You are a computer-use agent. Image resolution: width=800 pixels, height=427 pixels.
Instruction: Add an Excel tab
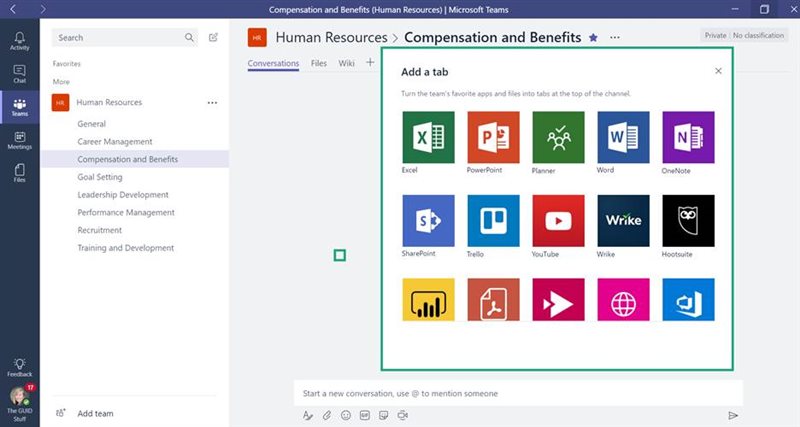click(428, 137)
